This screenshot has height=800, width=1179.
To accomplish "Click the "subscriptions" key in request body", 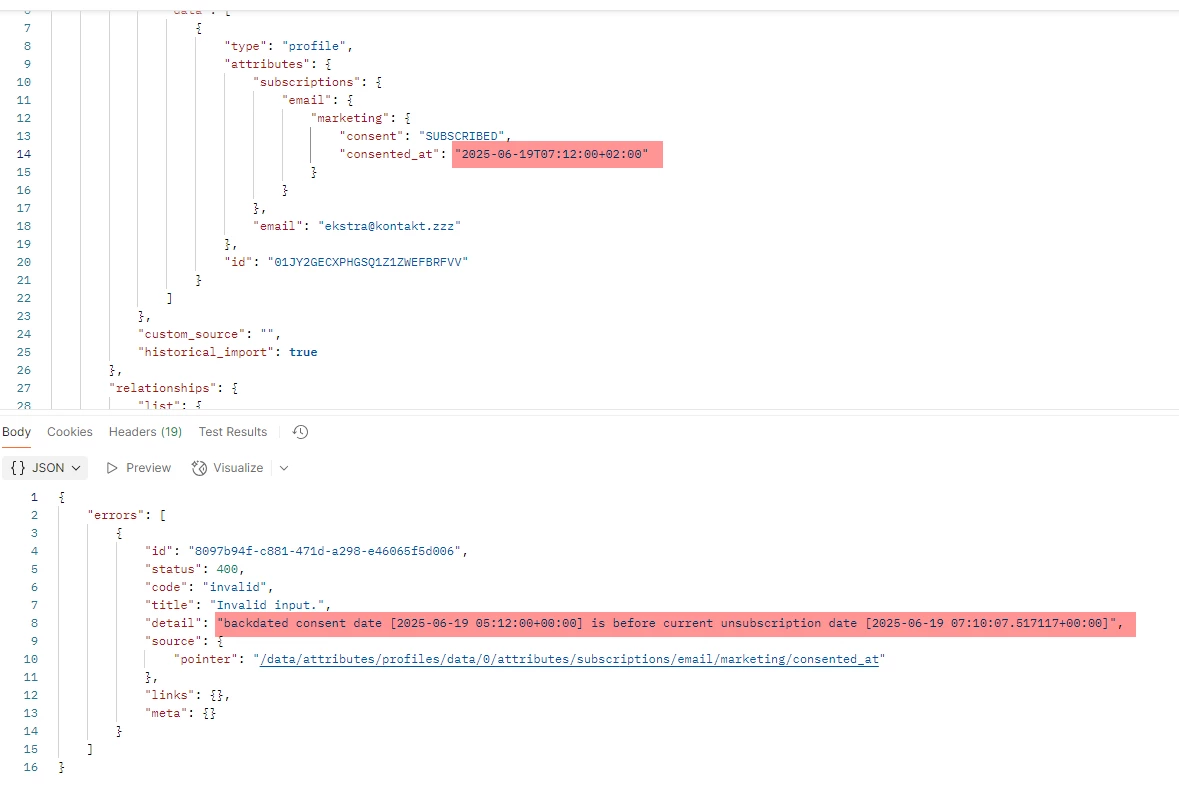I will pyautogui.click(x=307, y=82).
